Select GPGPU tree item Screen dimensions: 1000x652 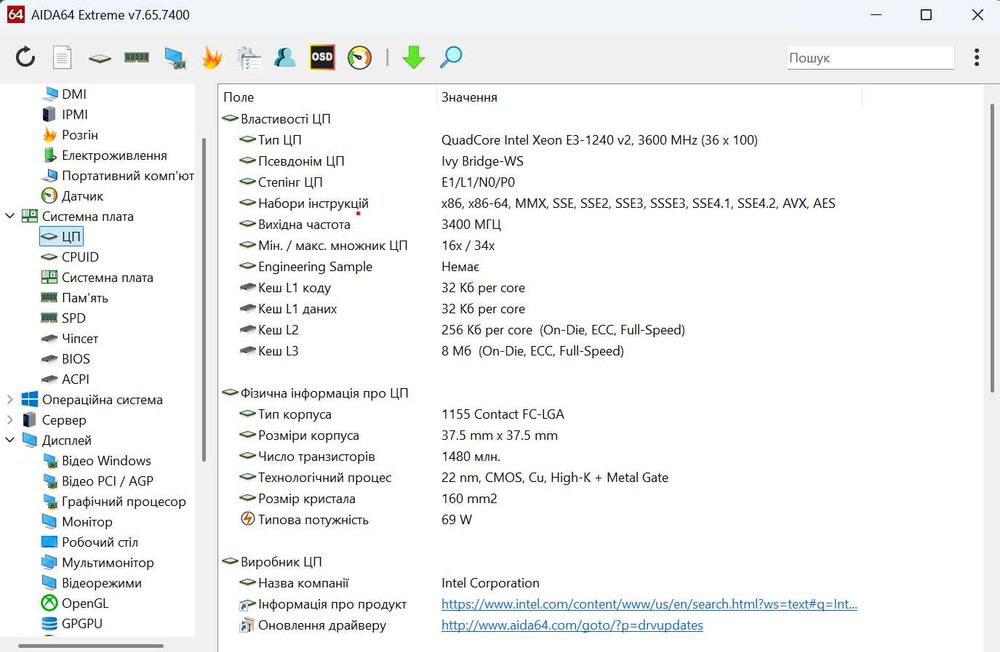click(x=72, y=624)
